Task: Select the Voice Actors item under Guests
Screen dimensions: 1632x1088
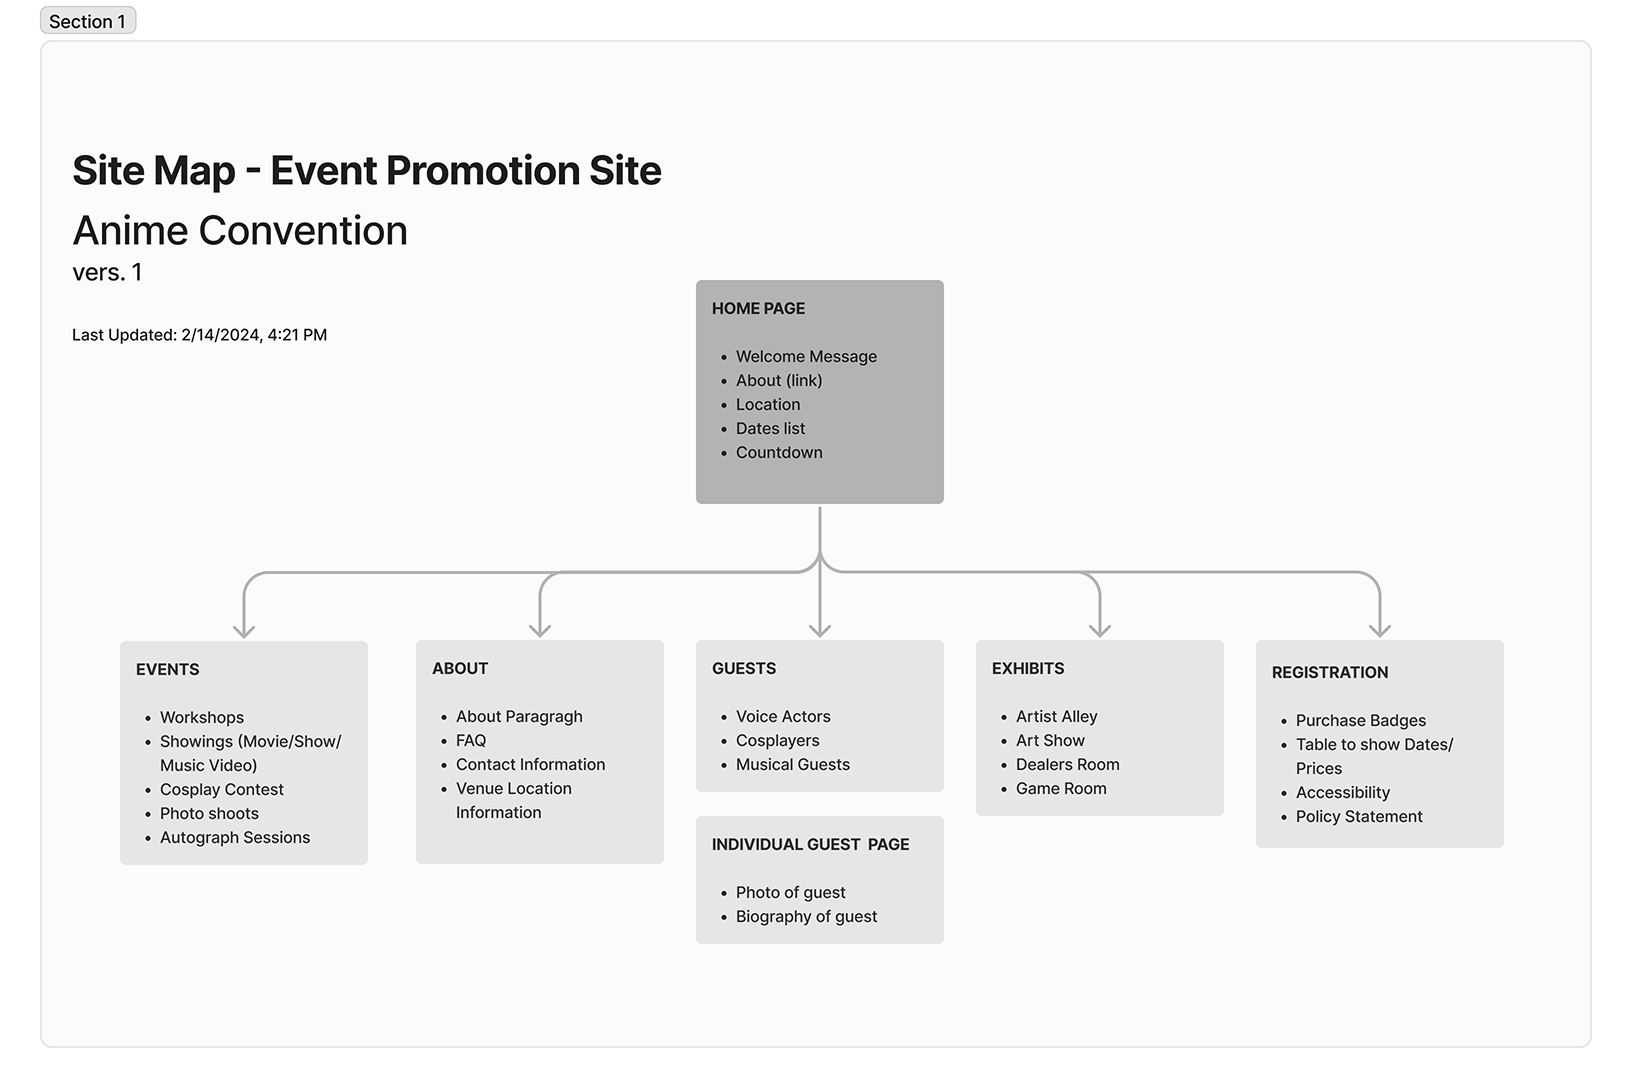Action: pyautogui.click(x=783, y=717)
